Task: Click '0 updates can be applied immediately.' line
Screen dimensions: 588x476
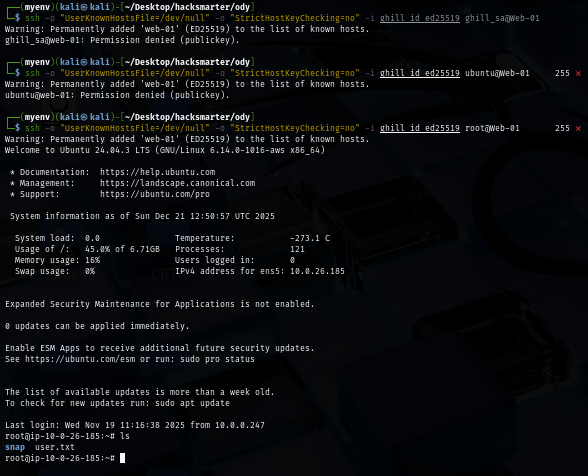Action: coord(97,326)
